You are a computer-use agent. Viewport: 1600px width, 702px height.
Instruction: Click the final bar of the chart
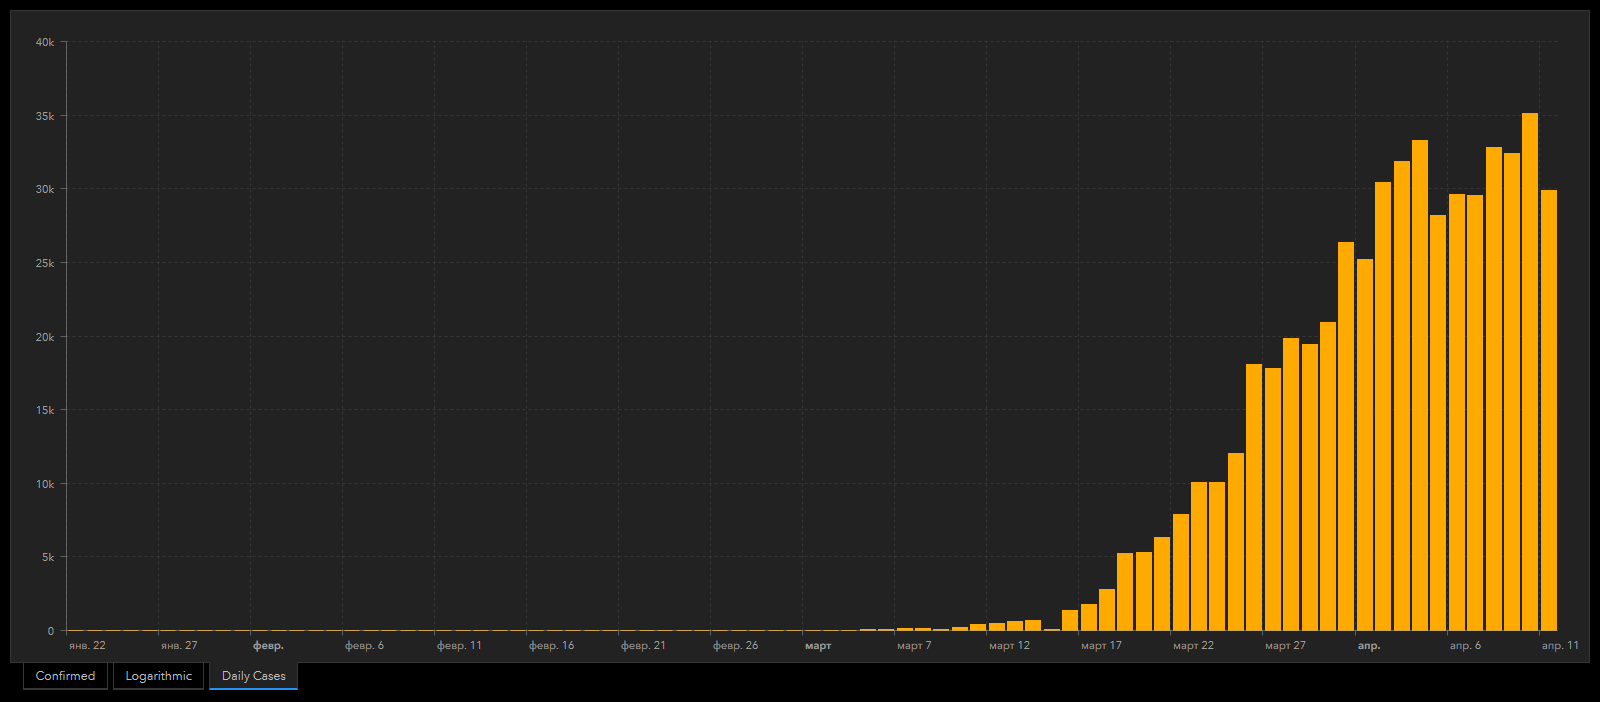1548,410
